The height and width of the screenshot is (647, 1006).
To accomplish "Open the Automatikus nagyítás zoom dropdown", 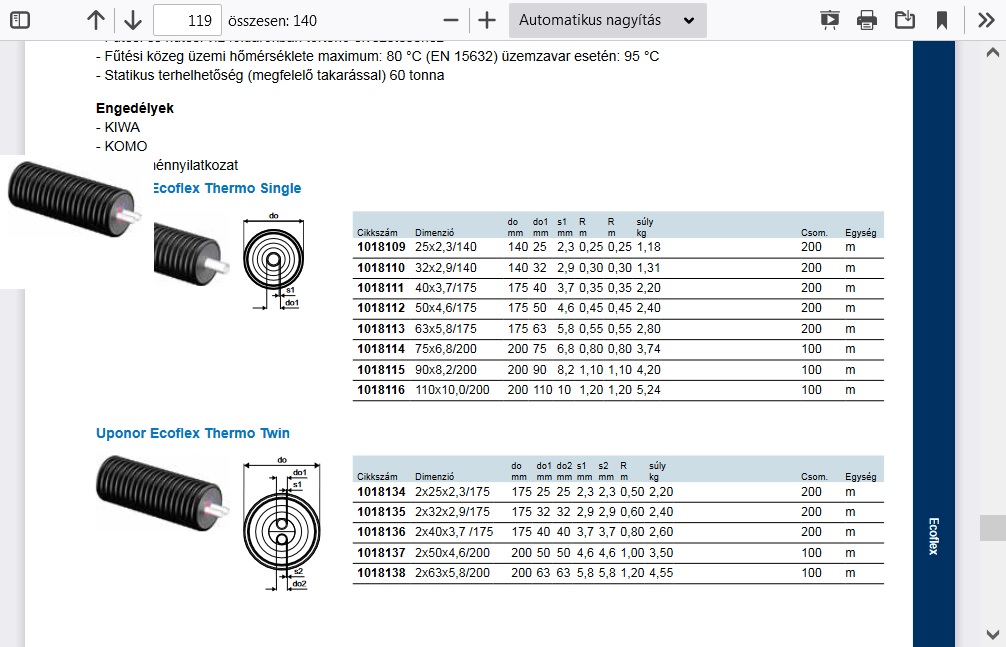I will click(607, 20).
